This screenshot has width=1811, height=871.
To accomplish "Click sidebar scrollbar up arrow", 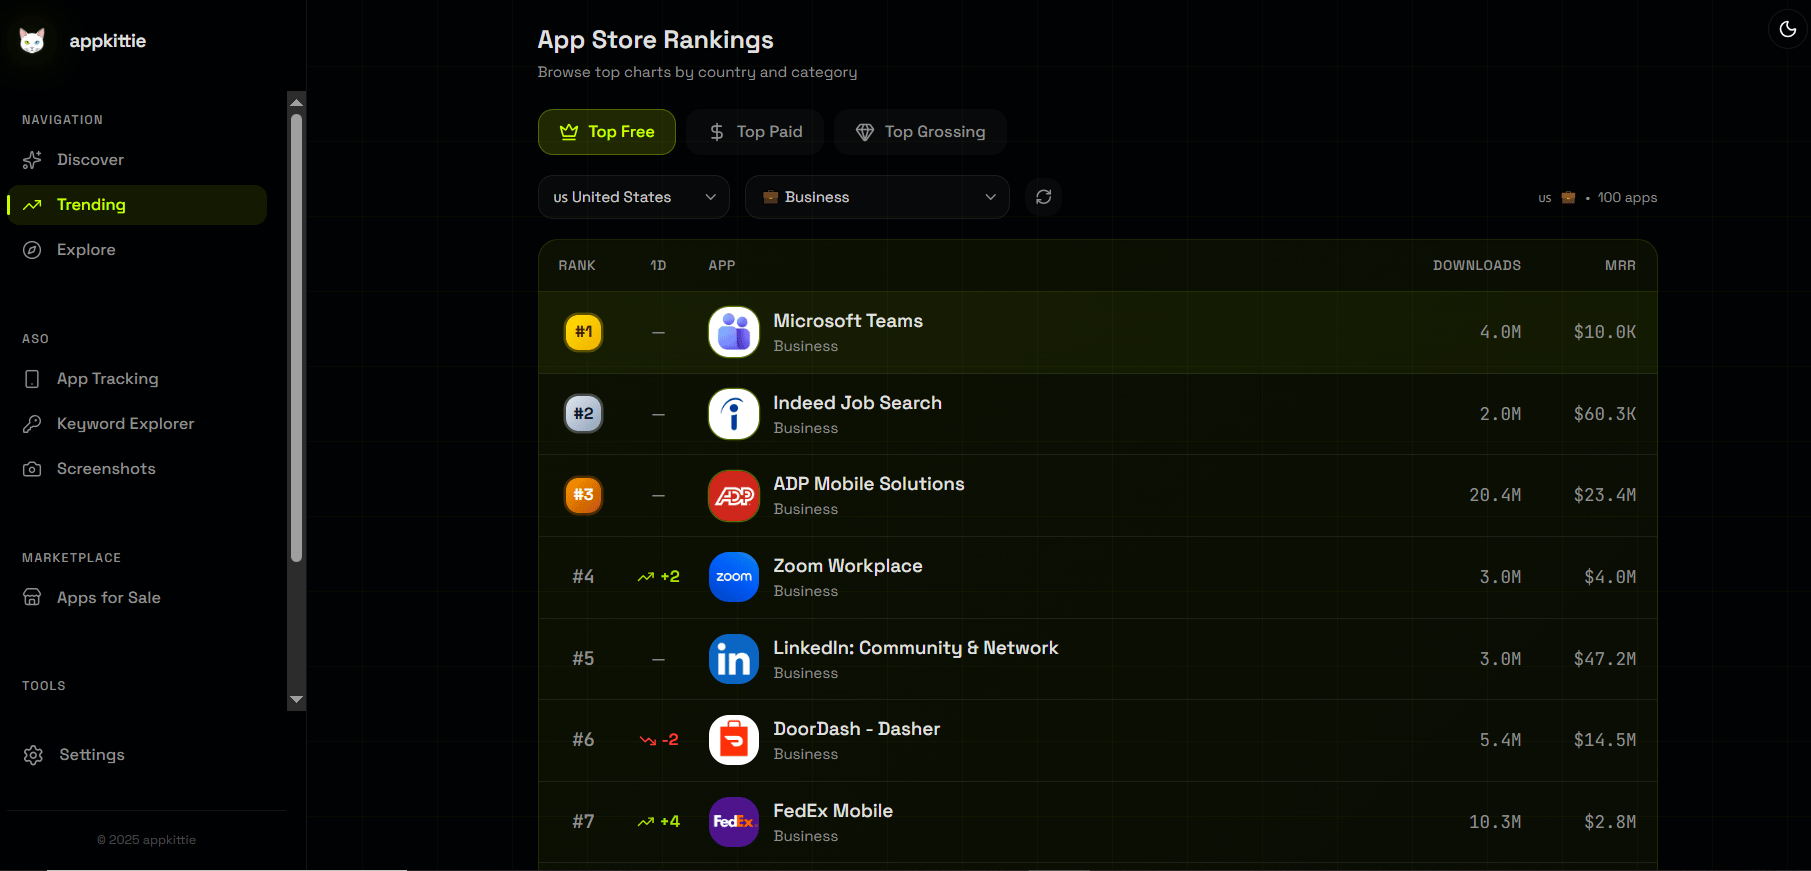I will 296,102.
